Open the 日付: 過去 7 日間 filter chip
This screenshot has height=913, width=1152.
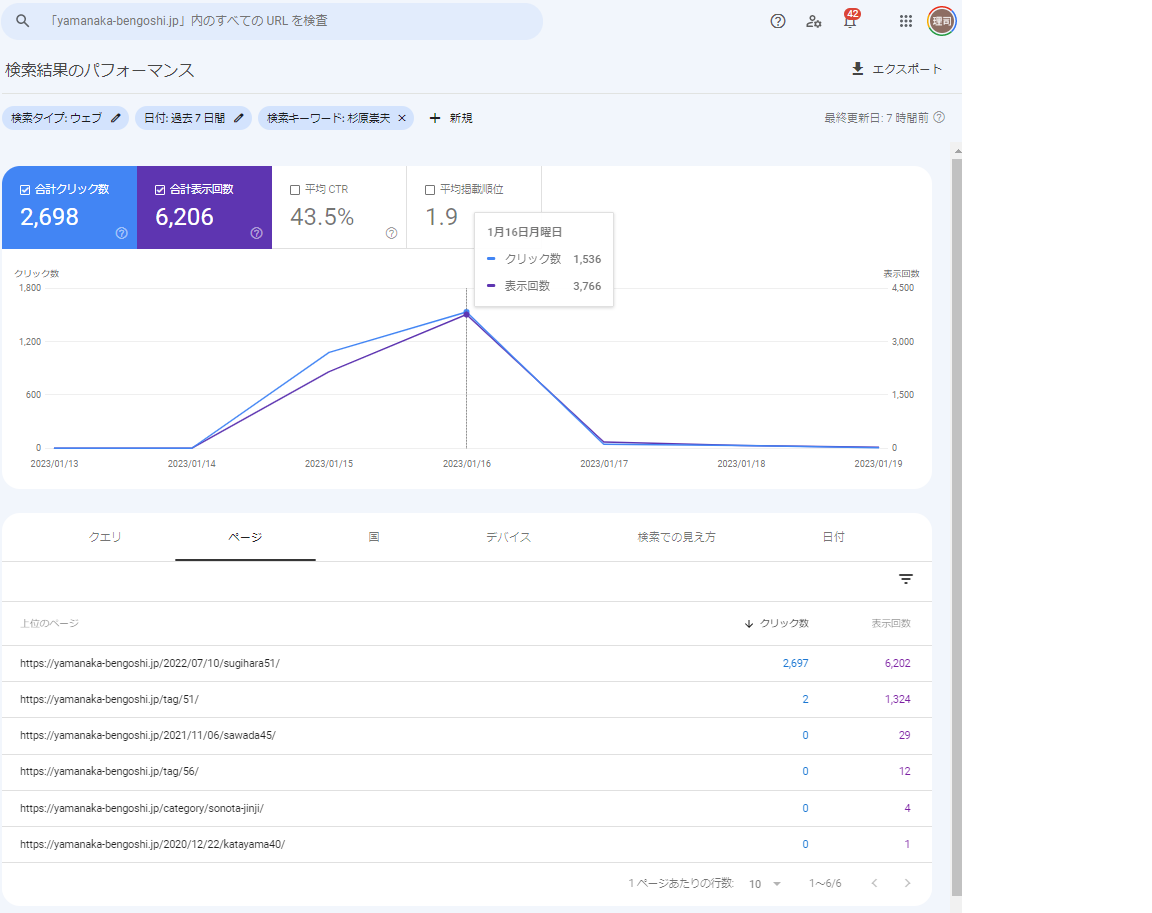coord(183,118)
